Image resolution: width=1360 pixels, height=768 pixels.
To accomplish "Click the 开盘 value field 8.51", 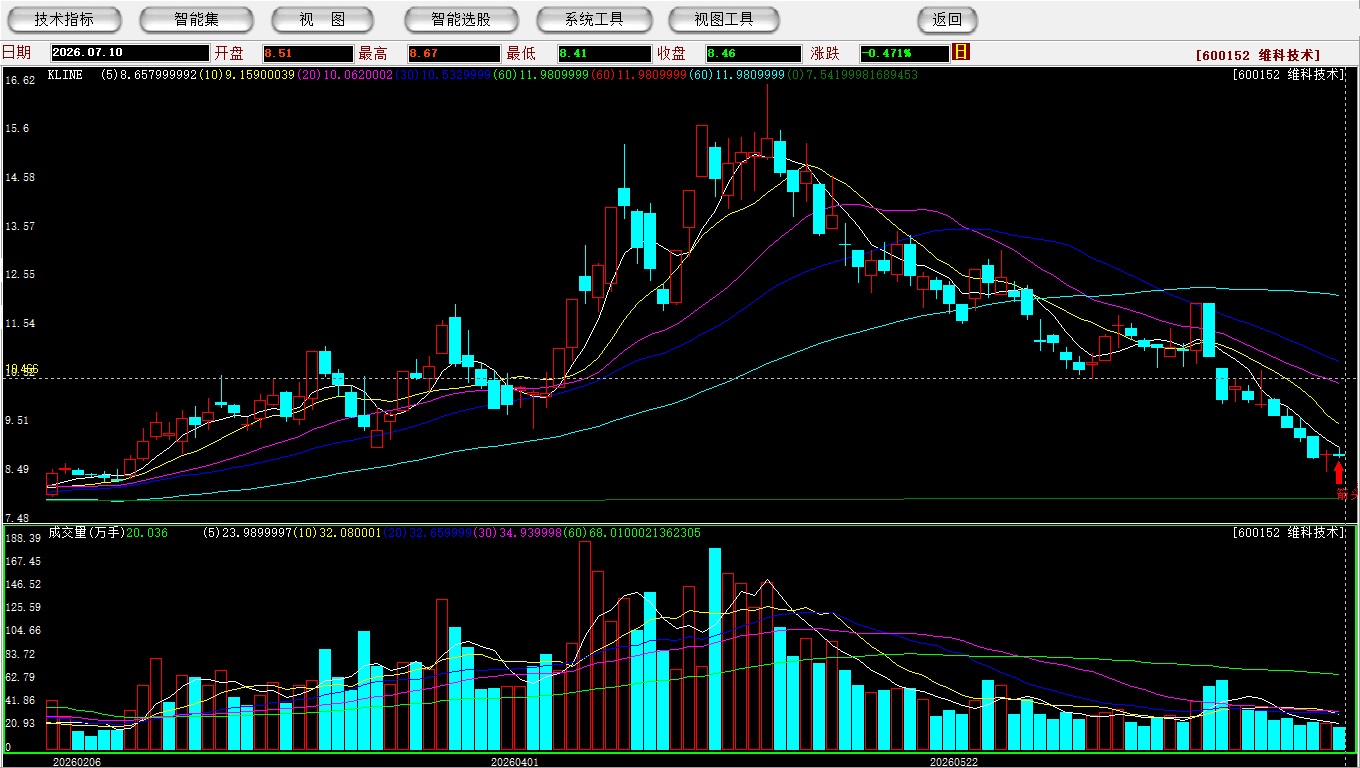I will pyautogui.click(x=308, y=53).
